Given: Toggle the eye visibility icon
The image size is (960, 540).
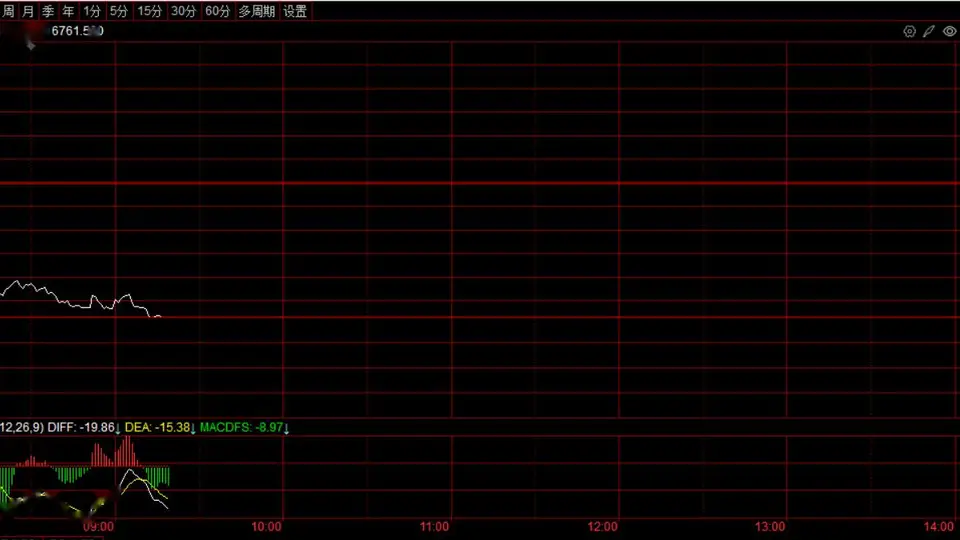Looking at the screenshot, I should point(950,31).
